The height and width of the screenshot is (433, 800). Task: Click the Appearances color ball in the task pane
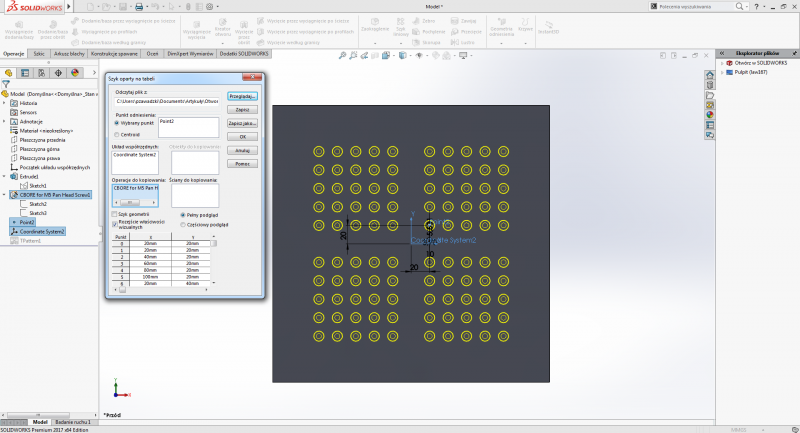(x=710, y=113)
